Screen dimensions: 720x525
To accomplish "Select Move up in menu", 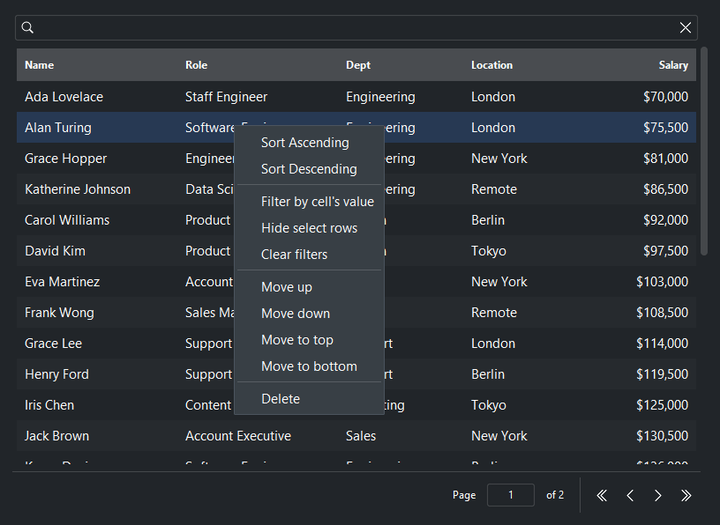I will click(x=309, y=287).
